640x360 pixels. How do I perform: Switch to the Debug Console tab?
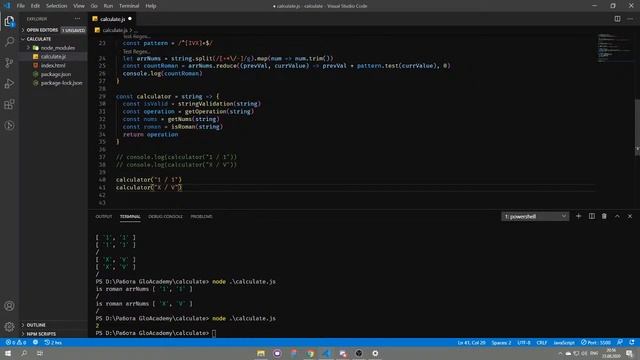click(165, 216)
